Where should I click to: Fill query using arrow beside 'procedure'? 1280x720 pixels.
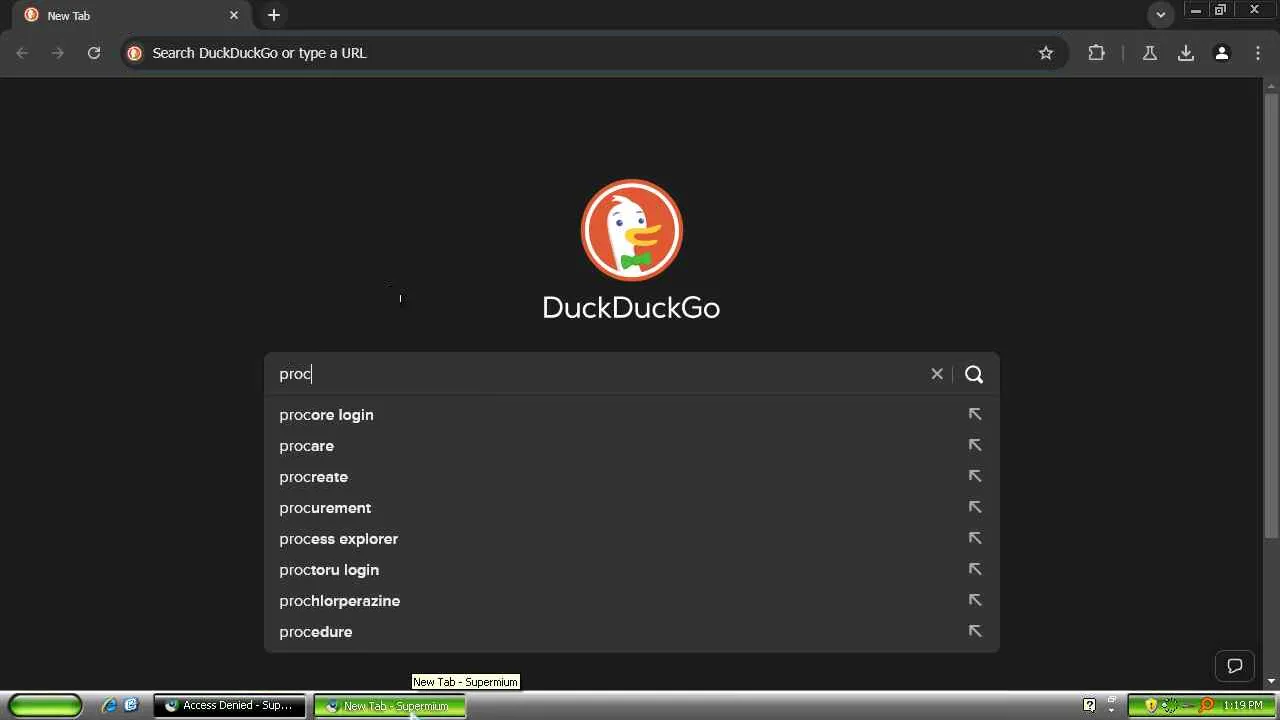[975, 631]
